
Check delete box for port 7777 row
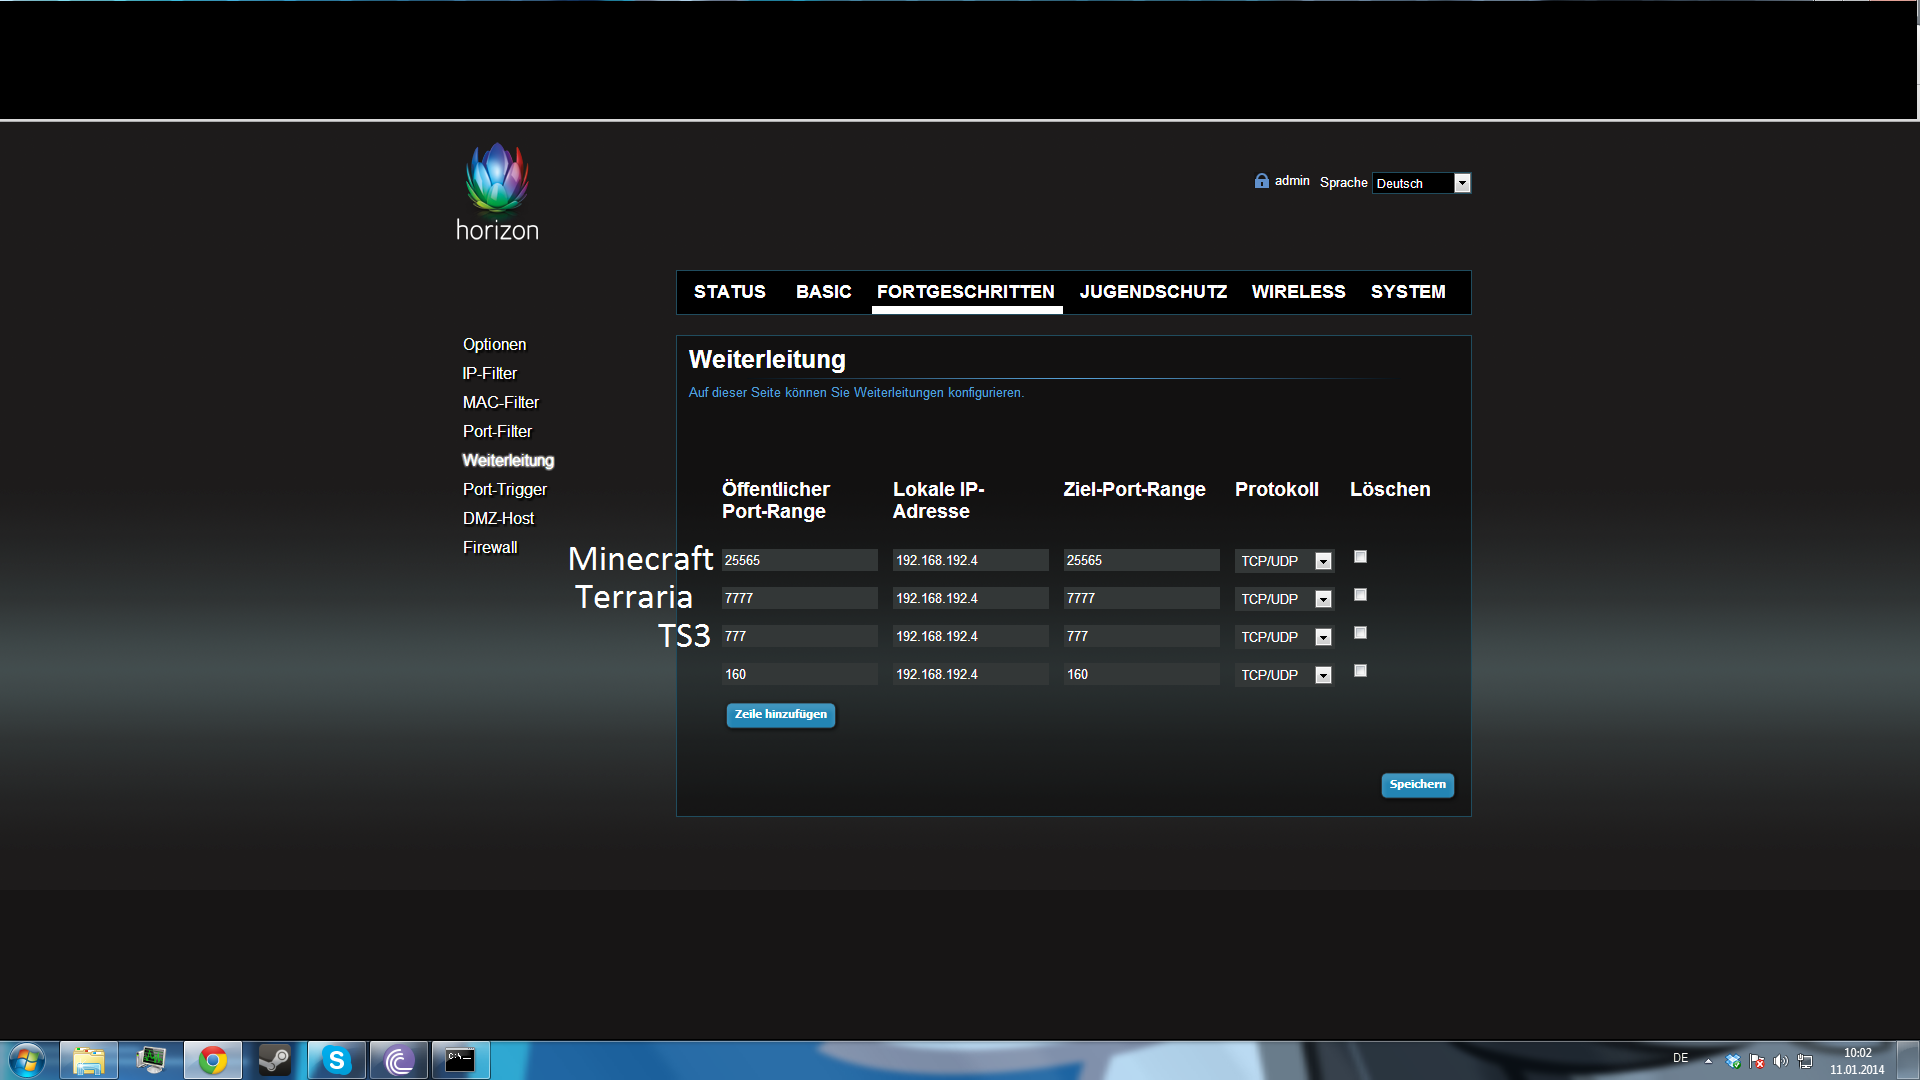[x=1360, y=595]
